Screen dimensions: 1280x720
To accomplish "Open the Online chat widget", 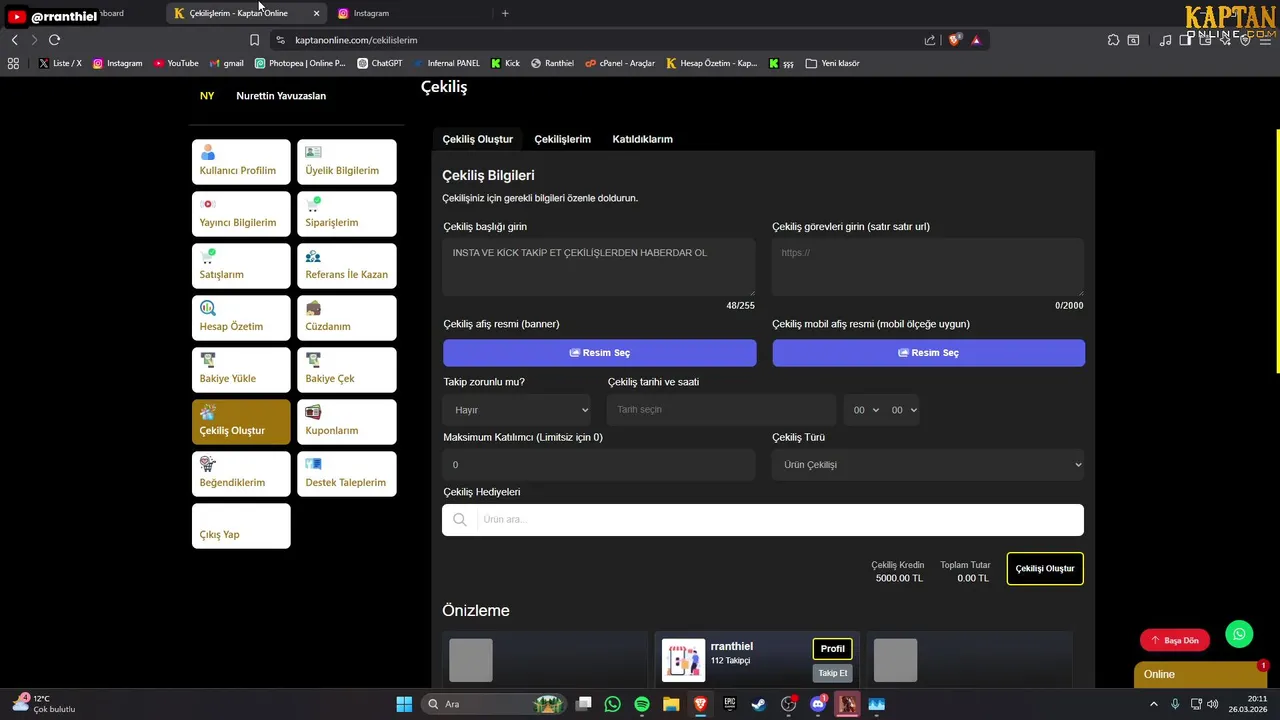I will (x=1200, y=674).
